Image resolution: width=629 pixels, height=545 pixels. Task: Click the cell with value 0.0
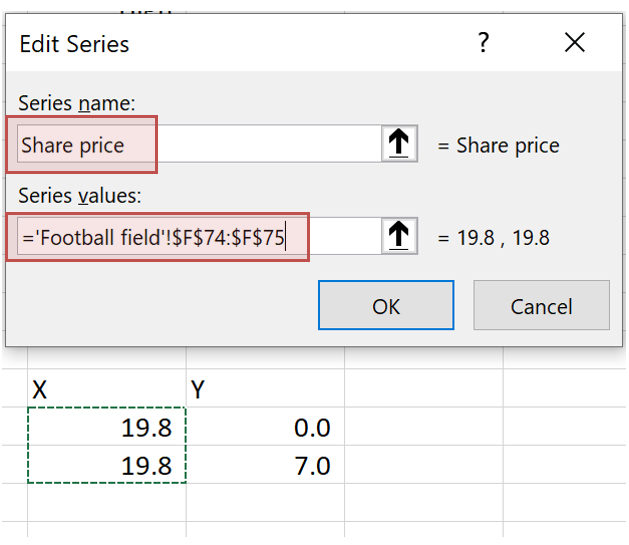click(265, 428)
